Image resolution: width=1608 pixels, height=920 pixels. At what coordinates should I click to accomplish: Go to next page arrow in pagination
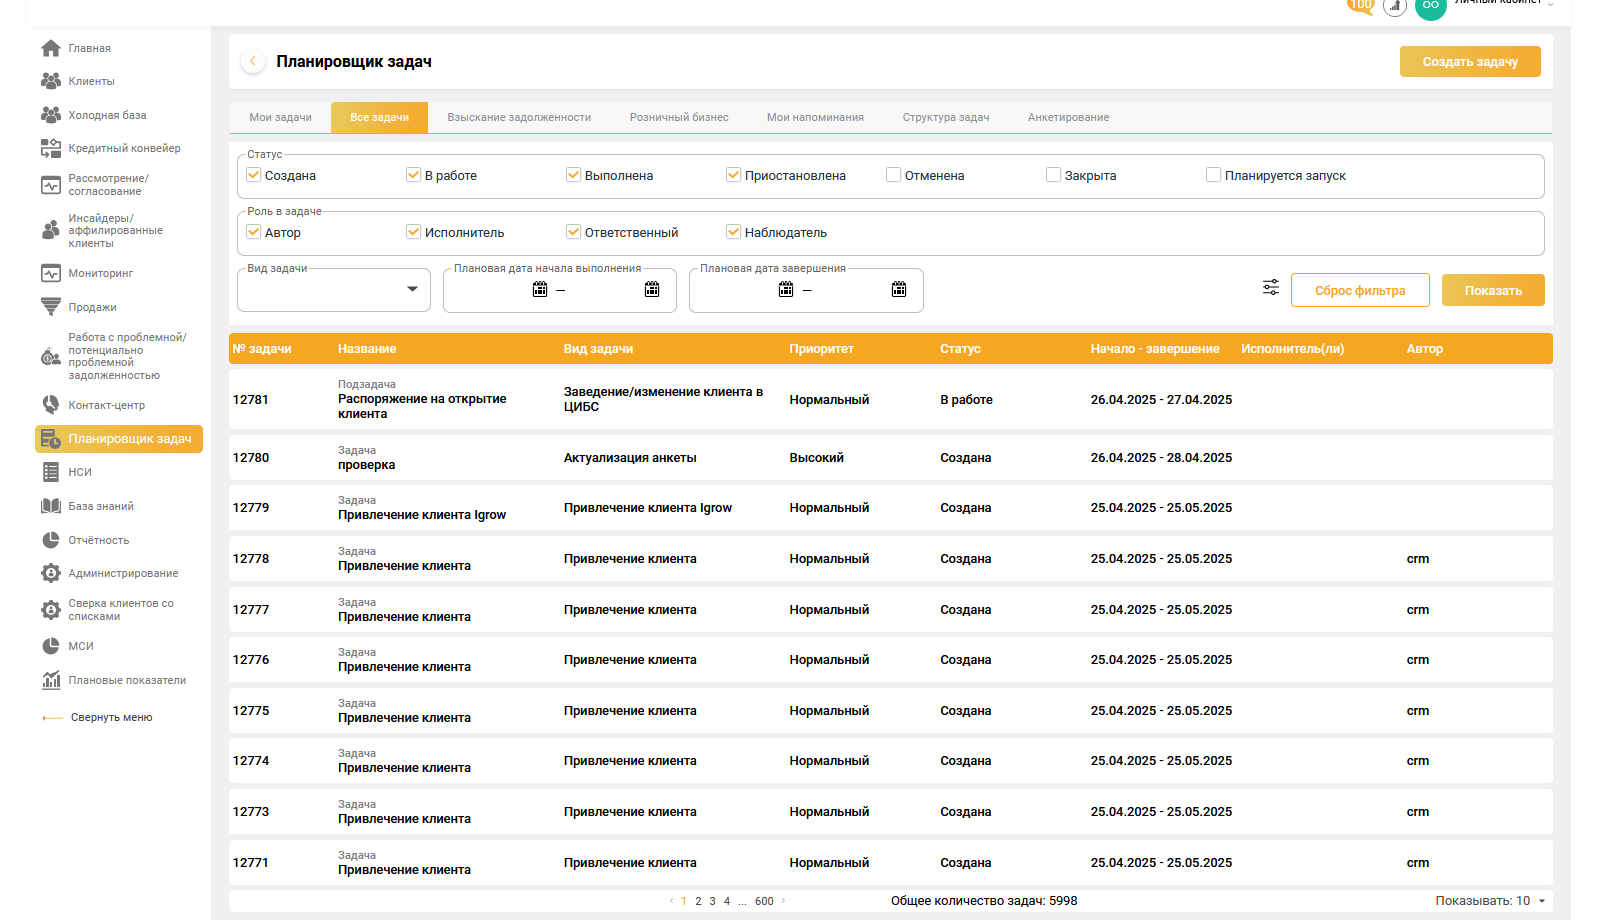(x=783, y=901)
